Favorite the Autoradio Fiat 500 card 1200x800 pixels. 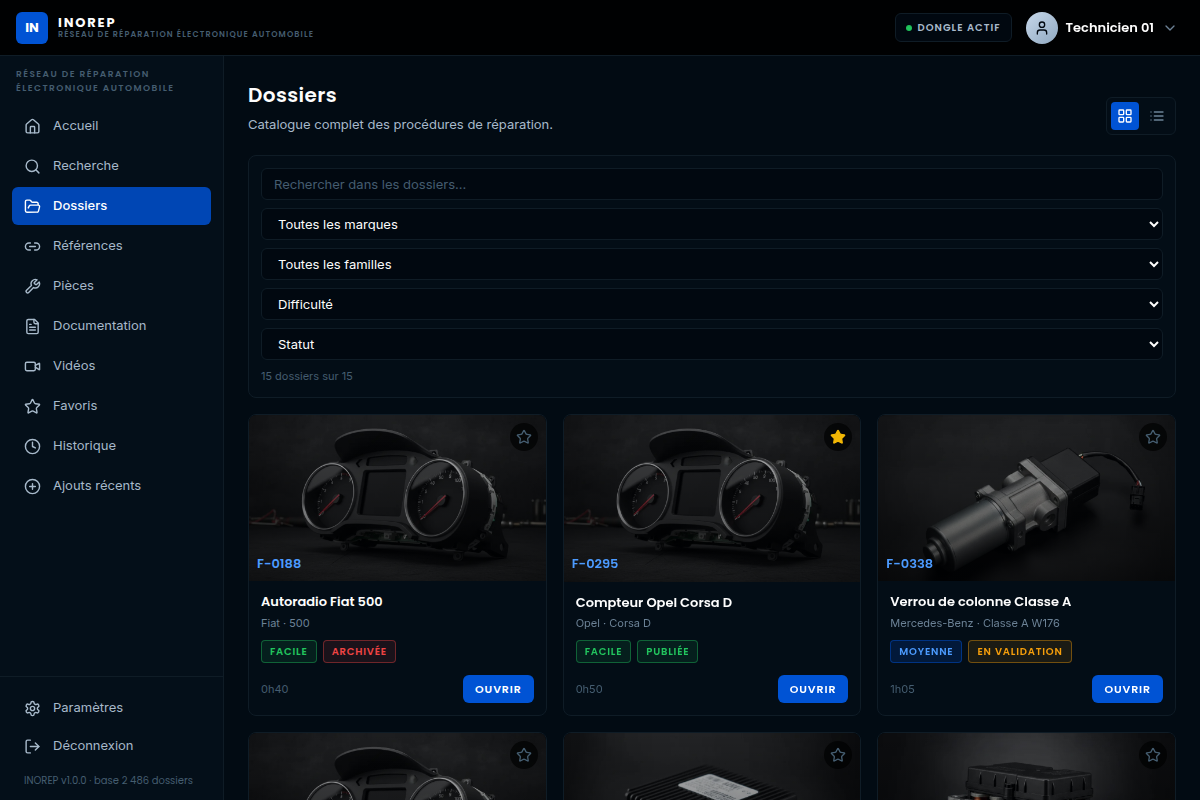tap(524, 437)
